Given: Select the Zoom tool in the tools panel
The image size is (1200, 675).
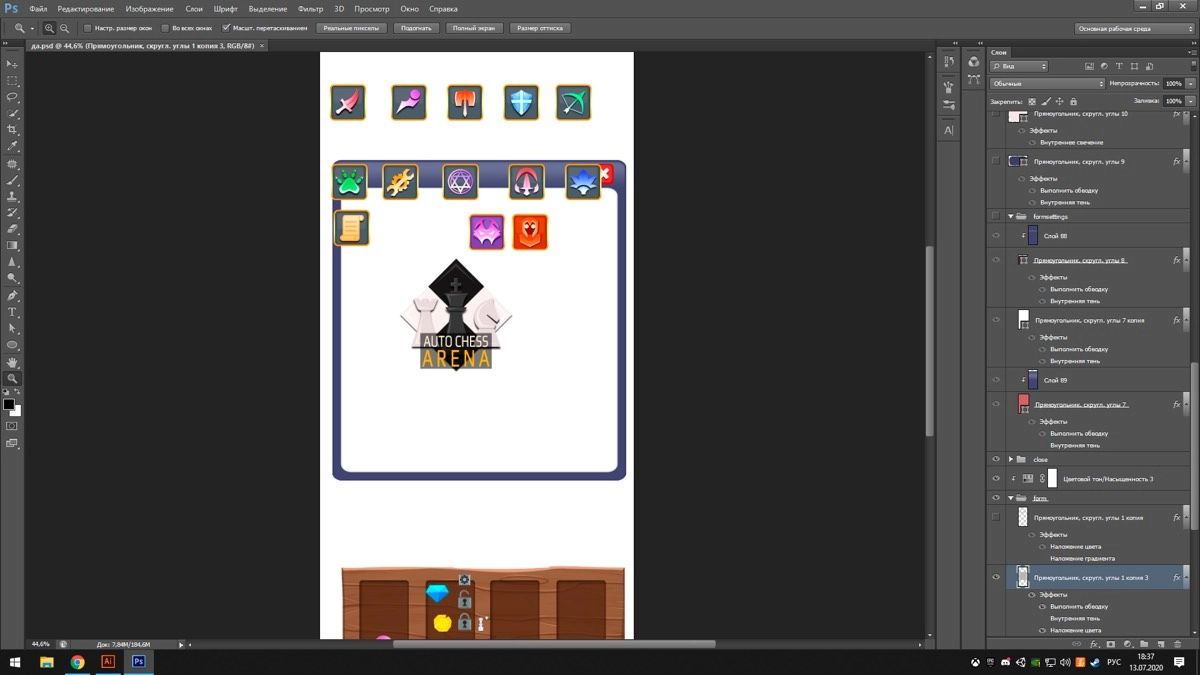Looking at the screenshot, I should point(12,378).
